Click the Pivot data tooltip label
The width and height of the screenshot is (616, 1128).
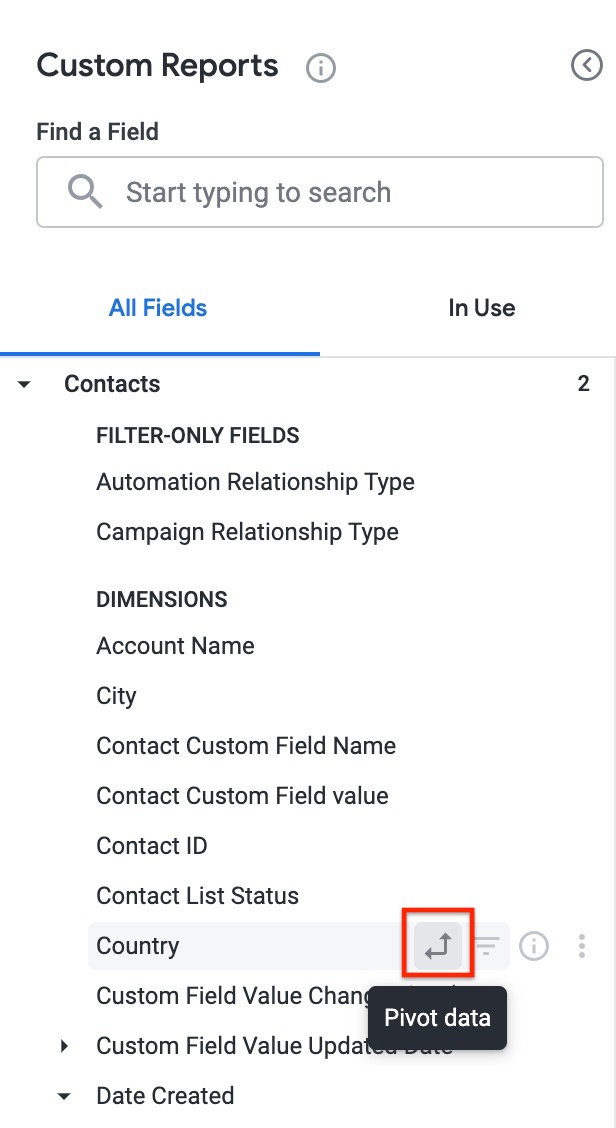pos(437,1017)
